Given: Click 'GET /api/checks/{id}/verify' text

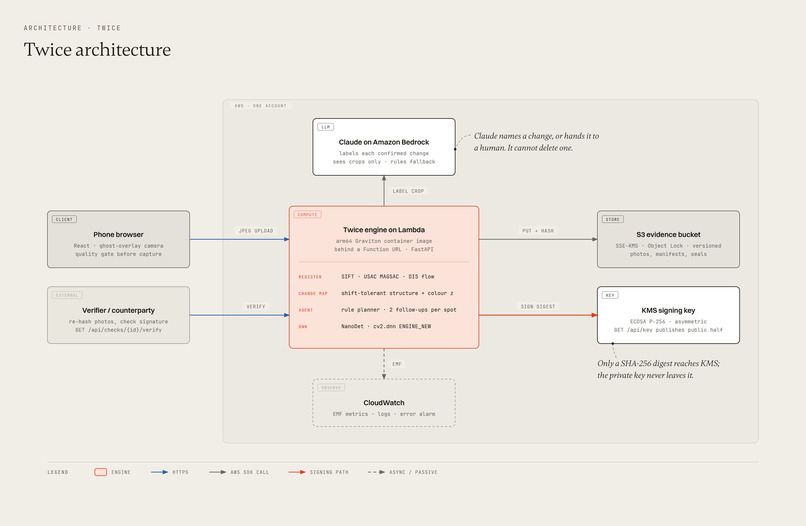Looking at the screenshot, I should (x=118, y=330).
